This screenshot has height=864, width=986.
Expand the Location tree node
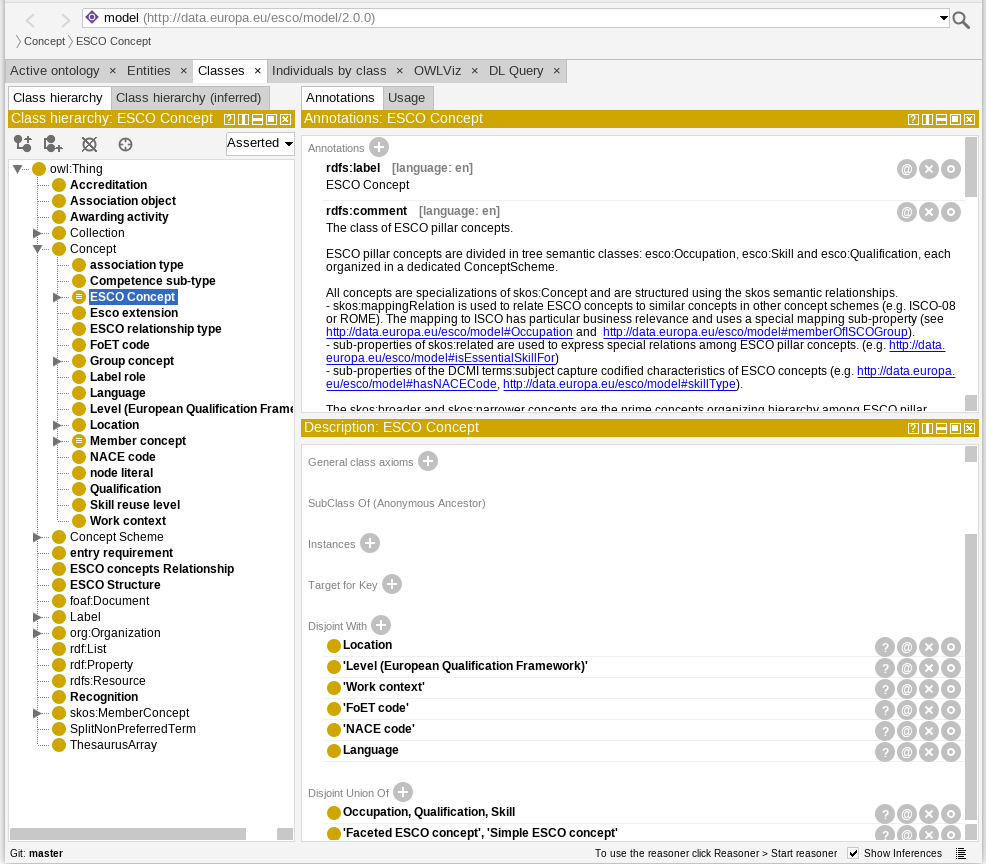57,425
